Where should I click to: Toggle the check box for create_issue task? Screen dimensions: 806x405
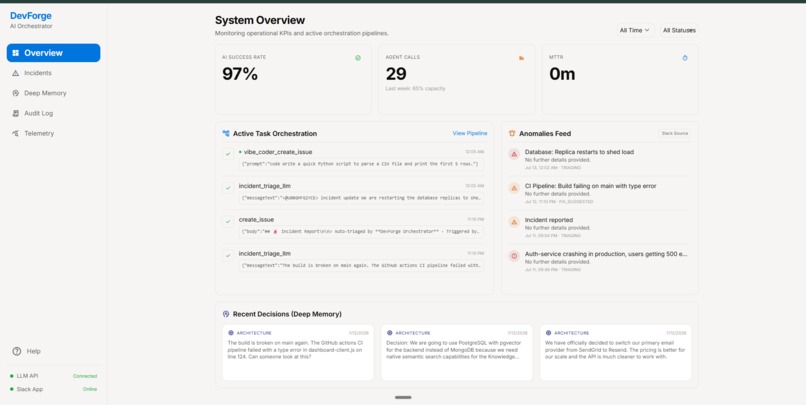228,222
